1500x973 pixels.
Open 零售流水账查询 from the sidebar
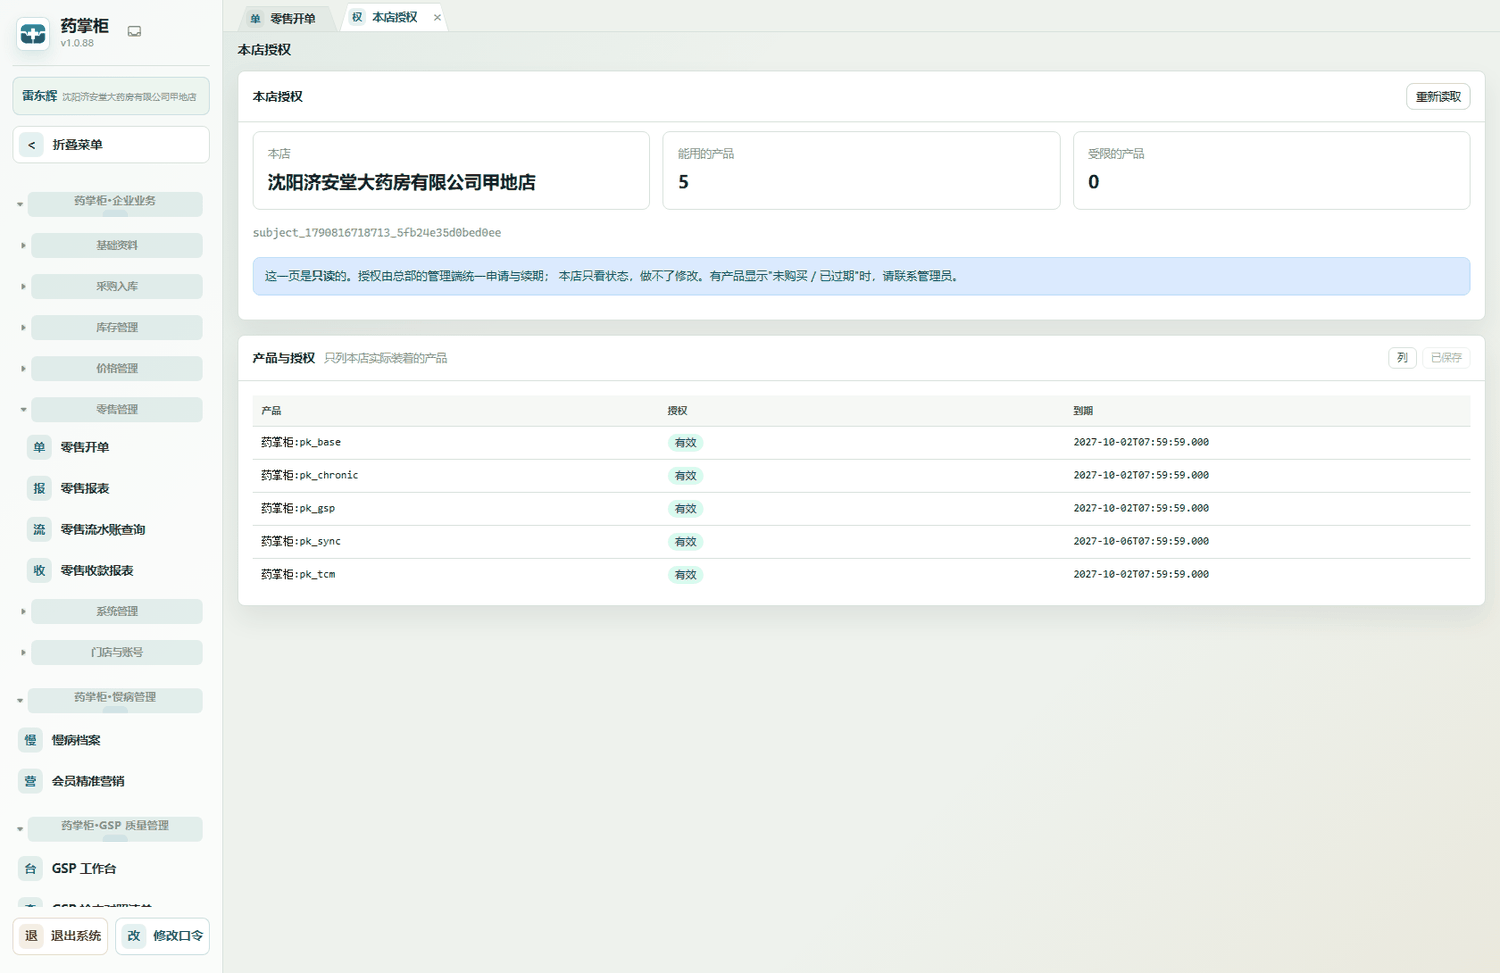[111, 529]
